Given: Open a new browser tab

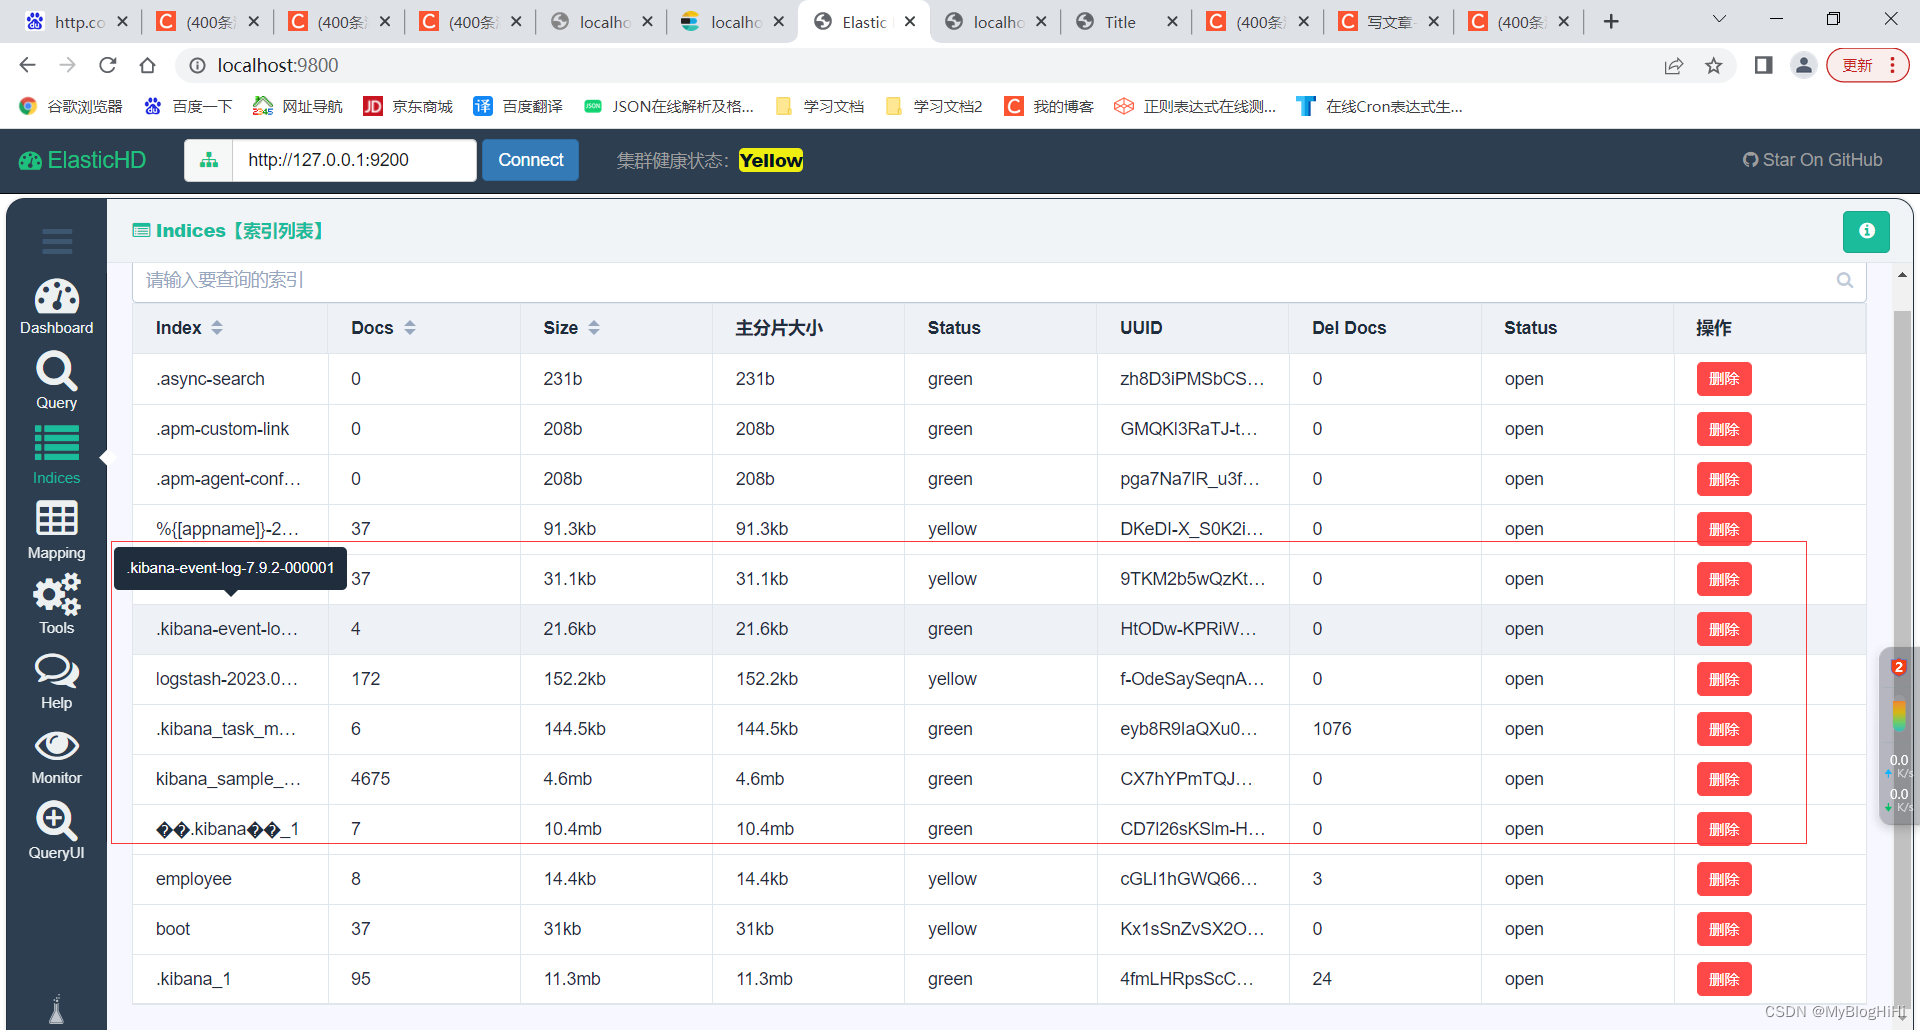Looking at the screenshot, I should pos(1611,21).
